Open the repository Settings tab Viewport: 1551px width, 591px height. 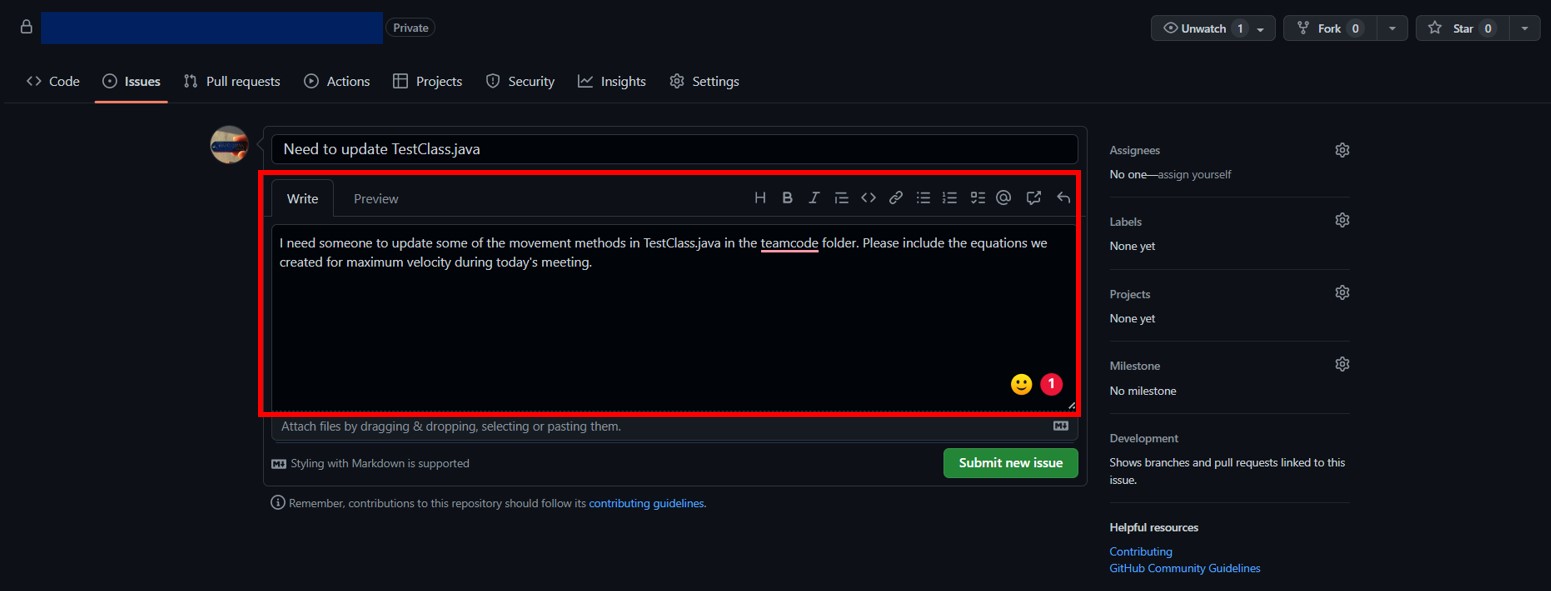click(x=704, y=81)
